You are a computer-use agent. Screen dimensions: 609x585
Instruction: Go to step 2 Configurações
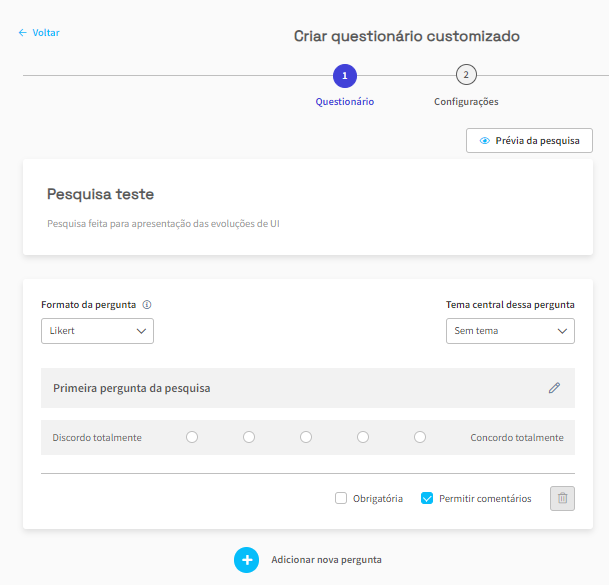pos(466,75)
